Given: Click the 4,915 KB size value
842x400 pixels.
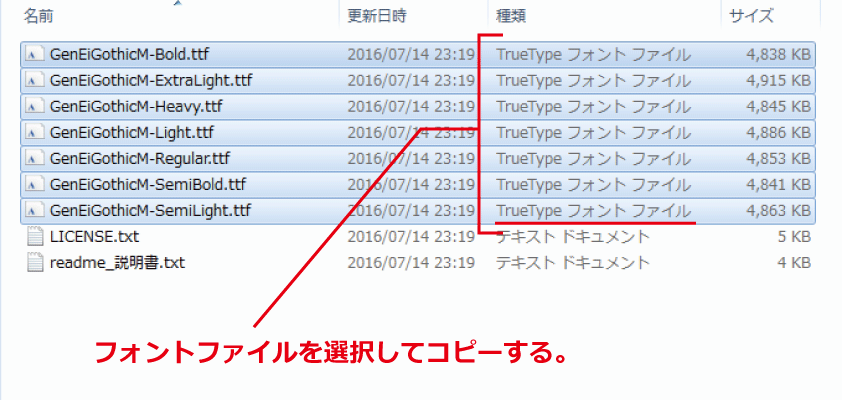Looking at the screenshot, I should [x=778, y=81].
